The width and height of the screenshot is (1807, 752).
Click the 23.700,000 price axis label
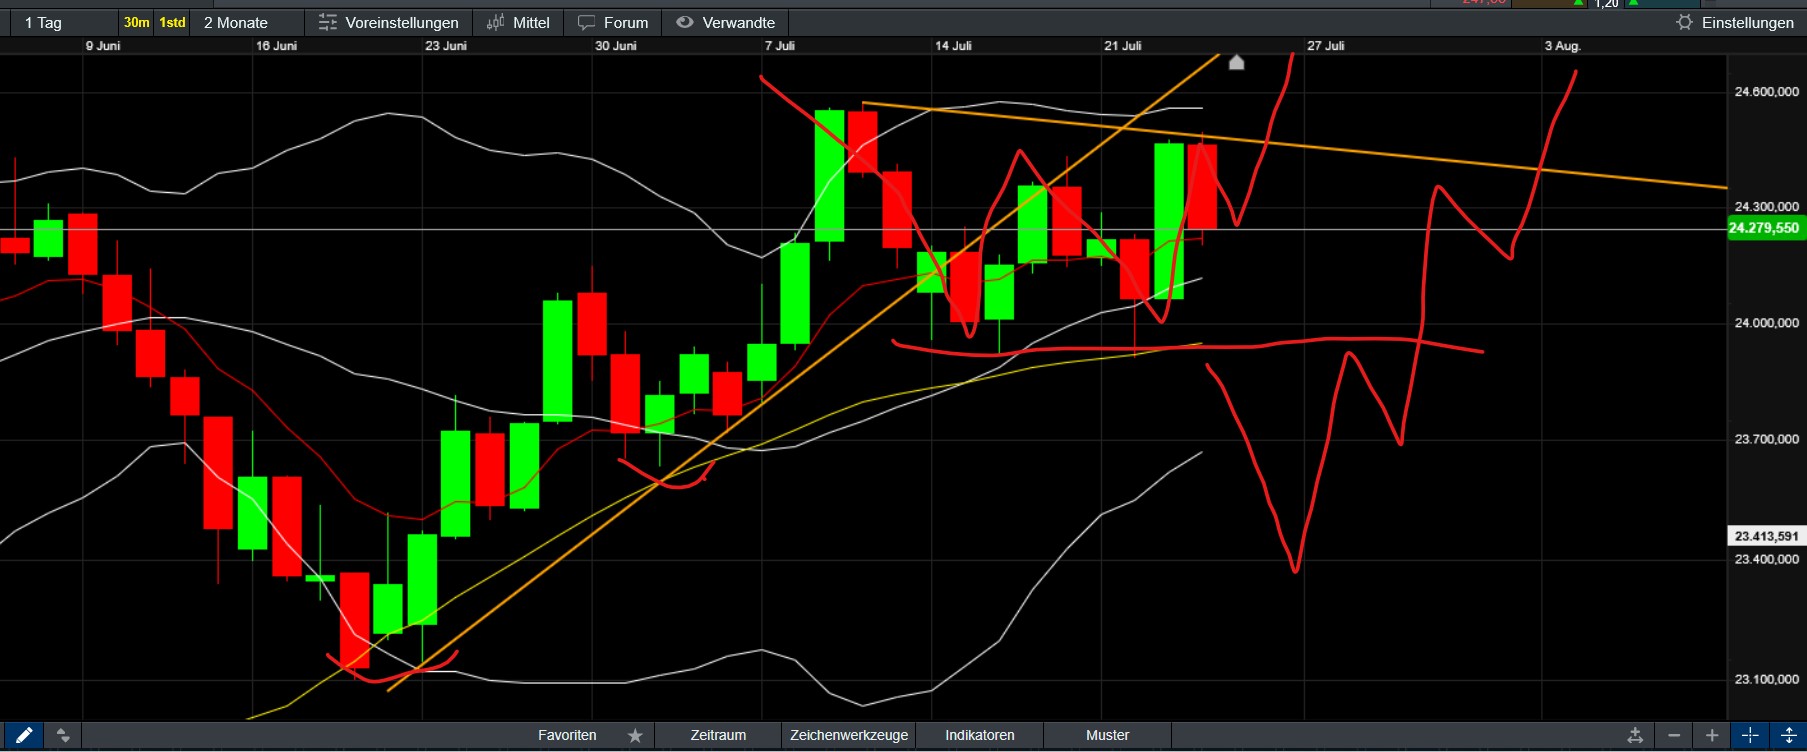(1766, 439)
